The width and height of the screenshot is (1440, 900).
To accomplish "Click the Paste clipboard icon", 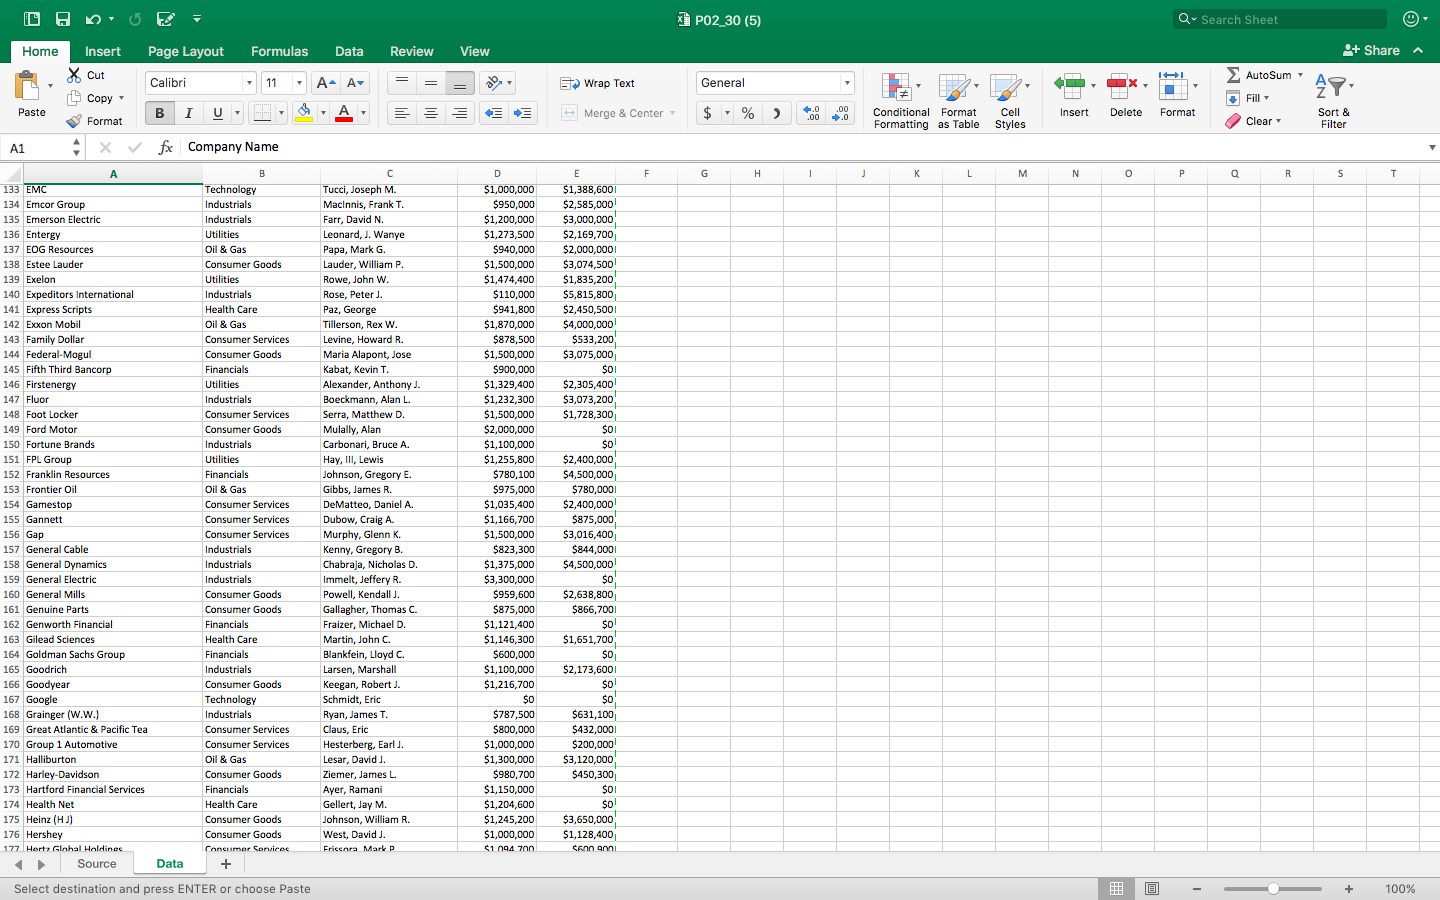I will coord(28,87).
